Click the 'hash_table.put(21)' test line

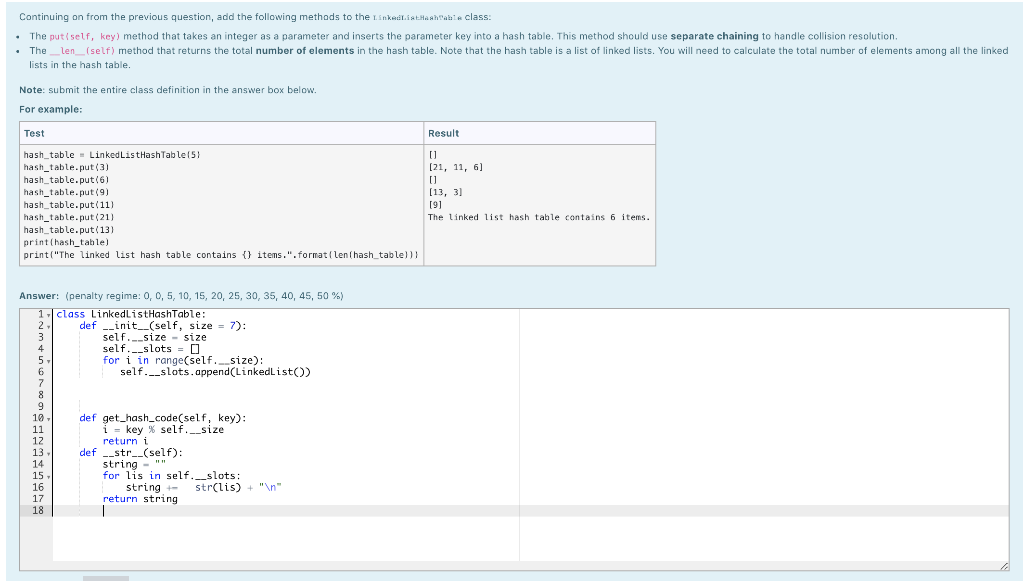(69, 217)
